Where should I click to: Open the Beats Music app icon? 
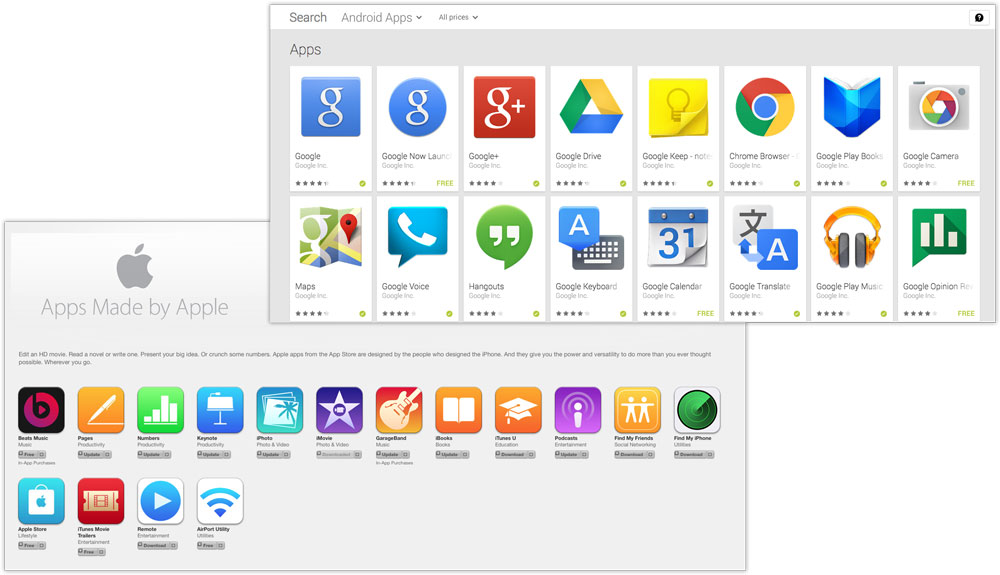point(41,410)
